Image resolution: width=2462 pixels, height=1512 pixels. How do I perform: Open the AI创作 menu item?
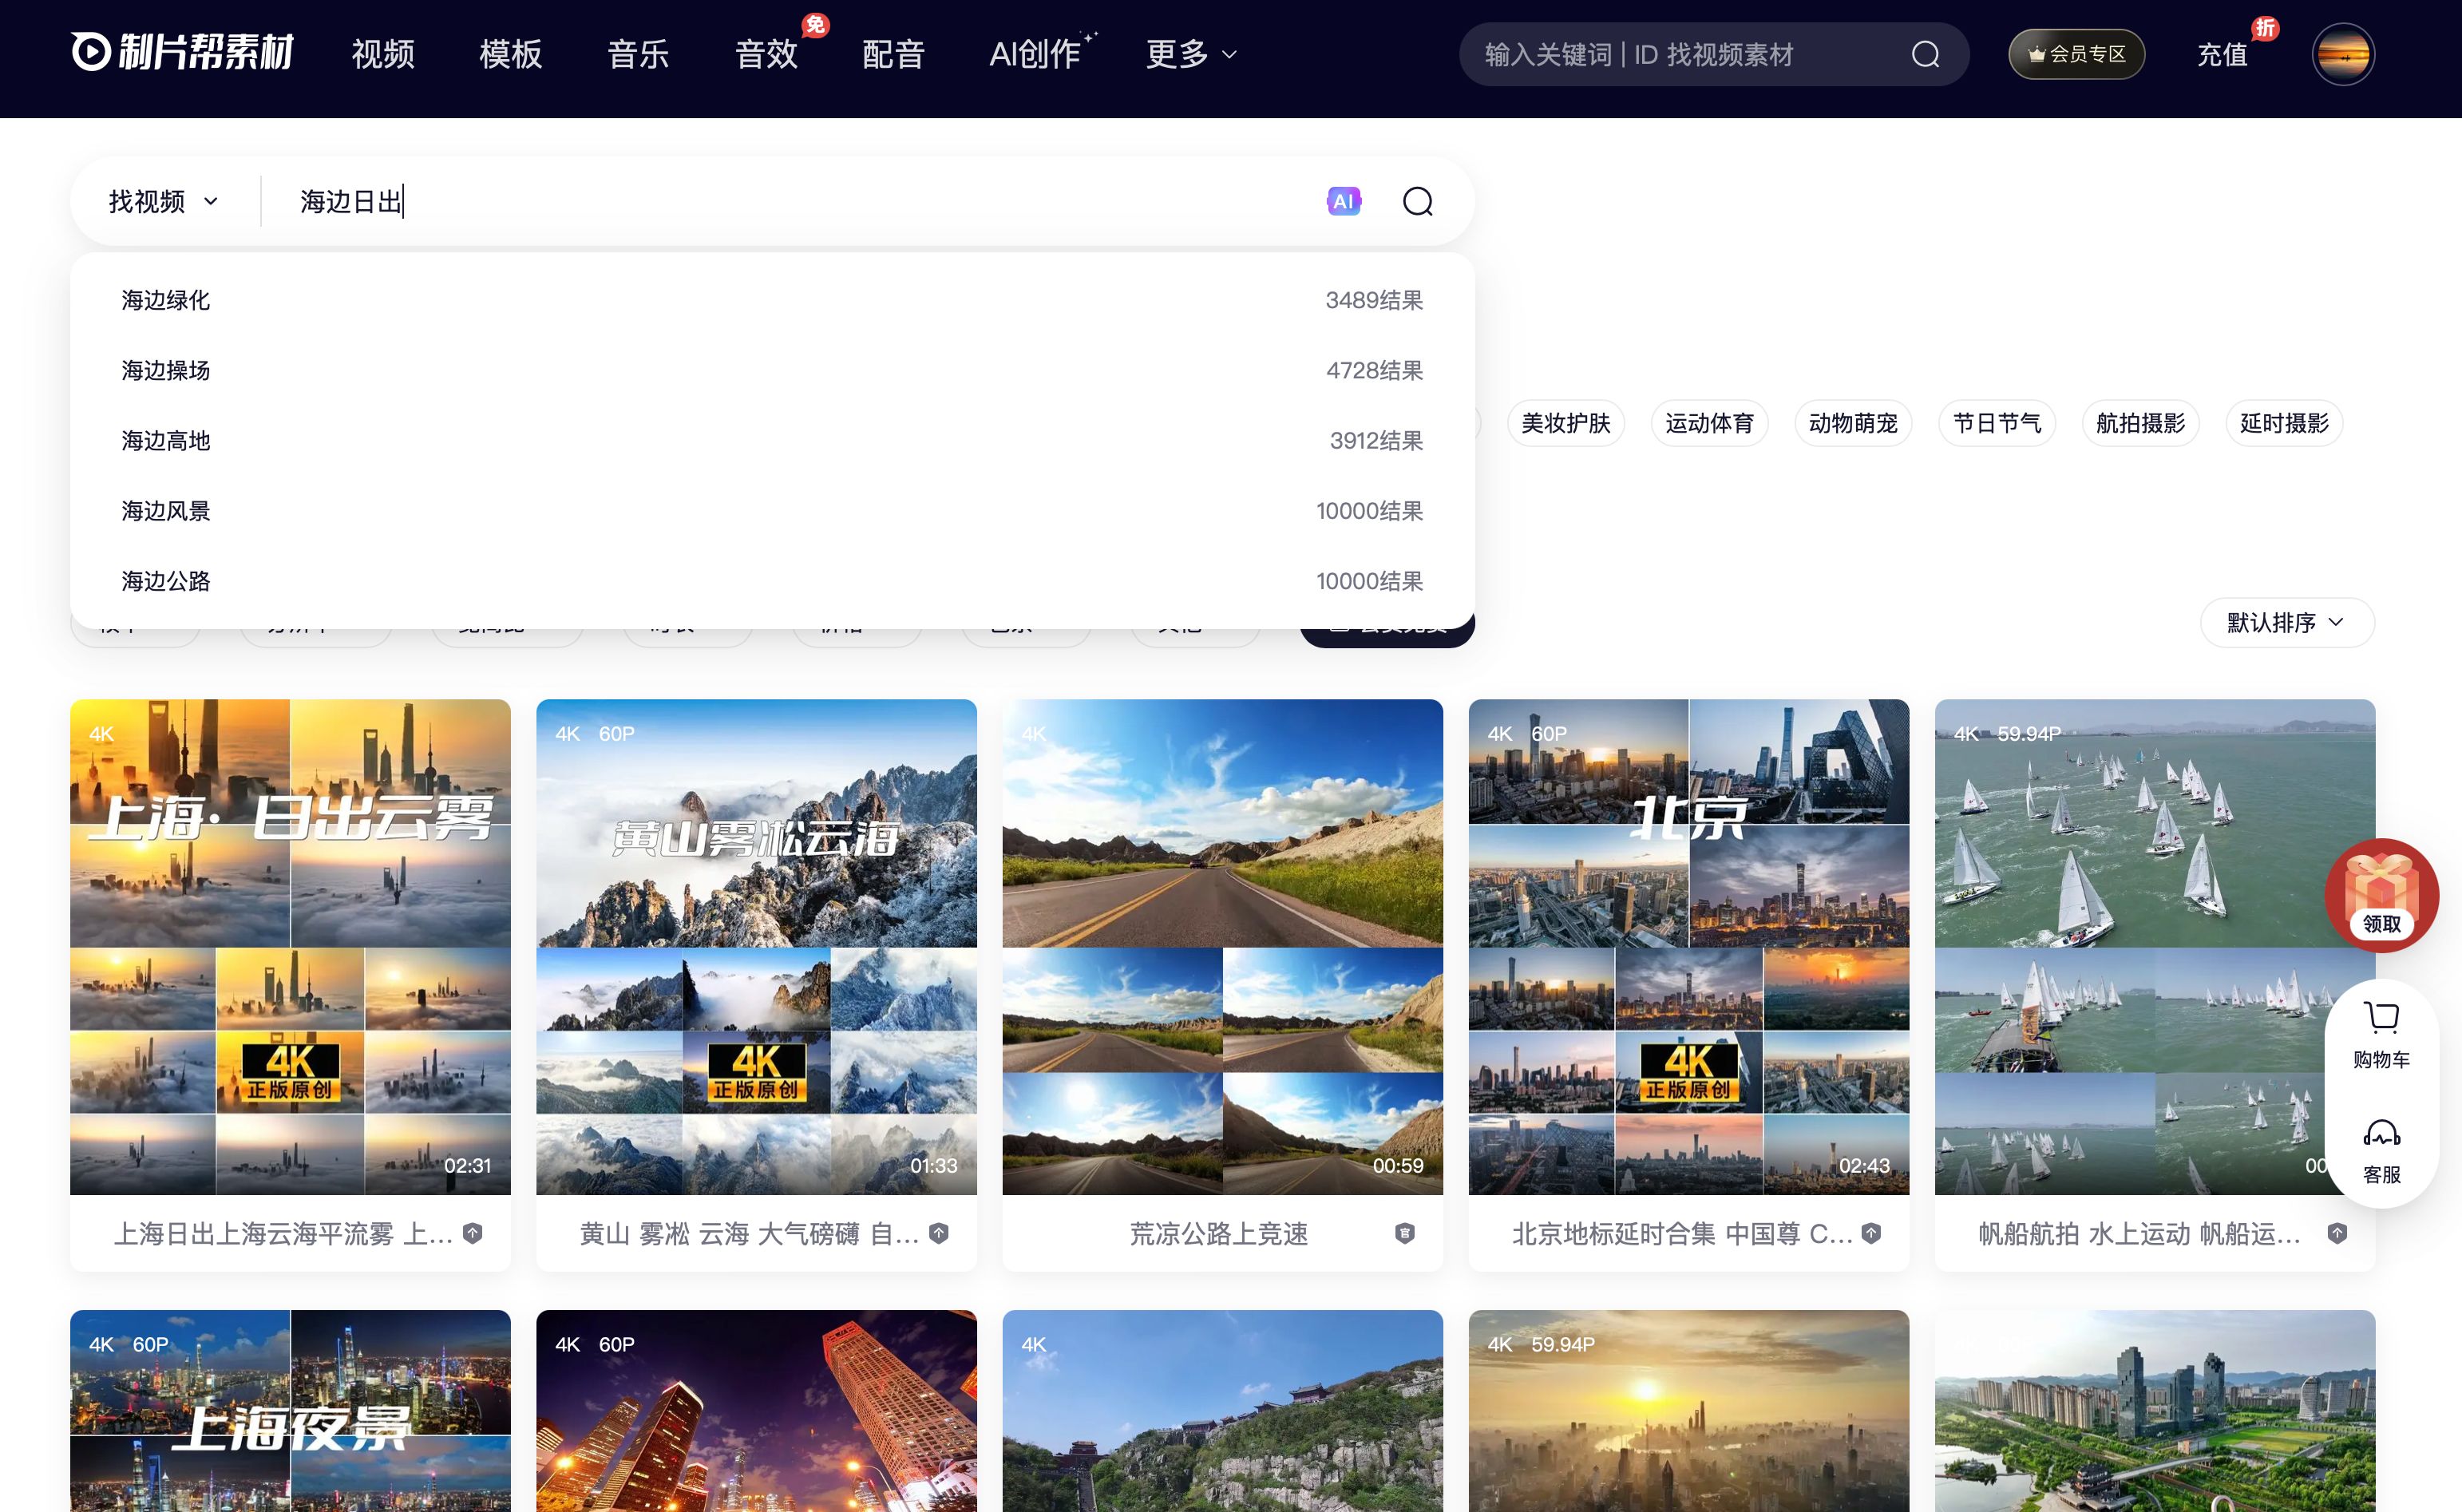(1035, 54)
